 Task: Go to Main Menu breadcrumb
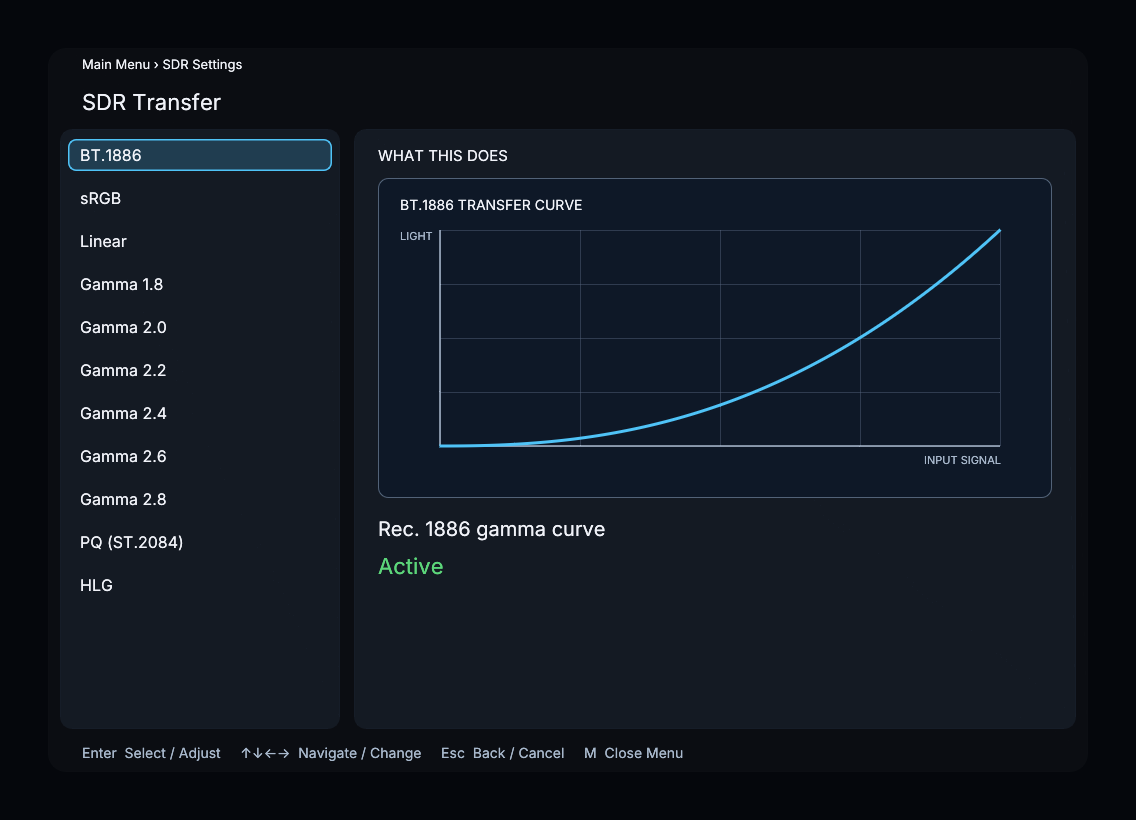[116, 64]
